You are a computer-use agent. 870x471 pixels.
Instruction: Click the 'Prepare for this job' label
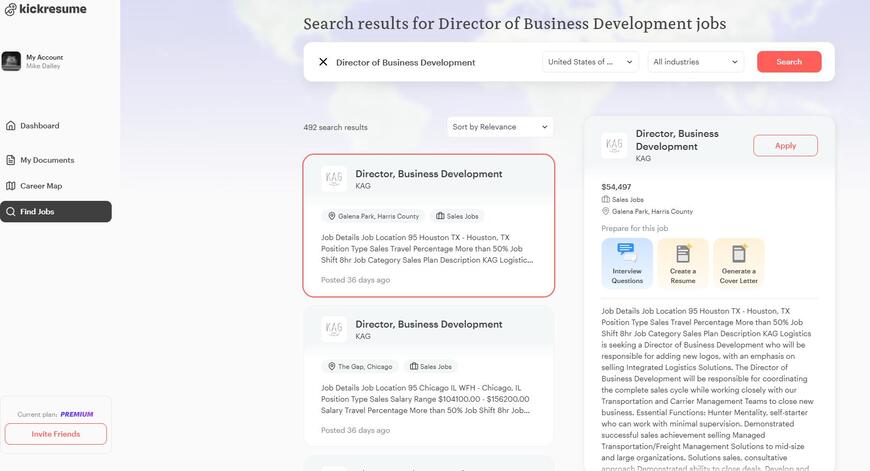coord(635,228)
